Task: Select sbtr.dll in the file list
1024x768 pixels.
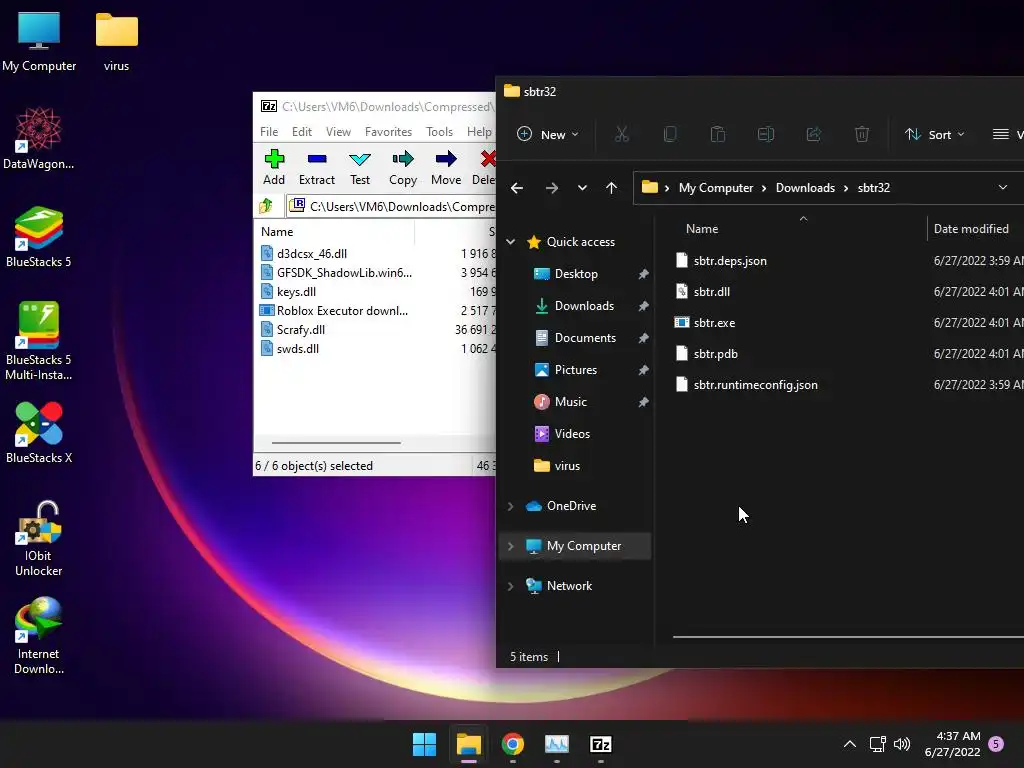Action: point(712,292)
